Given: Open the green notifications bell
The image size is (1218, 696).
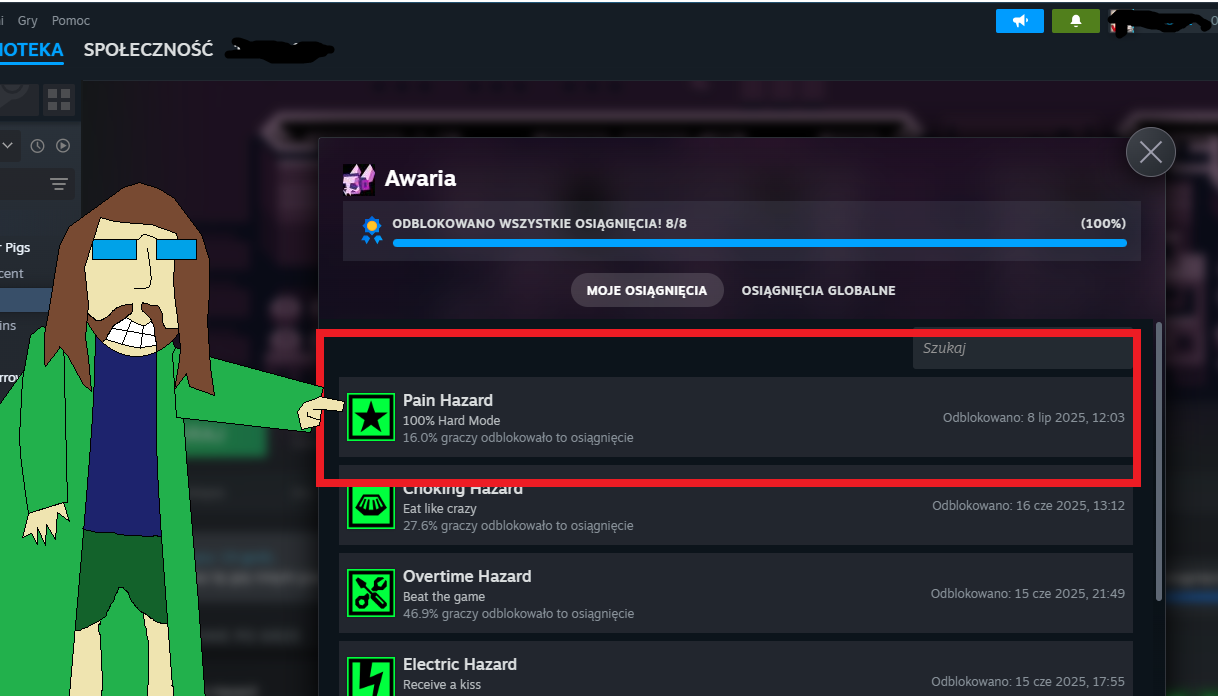Looking at the screenshot, I should (1076, 20).
